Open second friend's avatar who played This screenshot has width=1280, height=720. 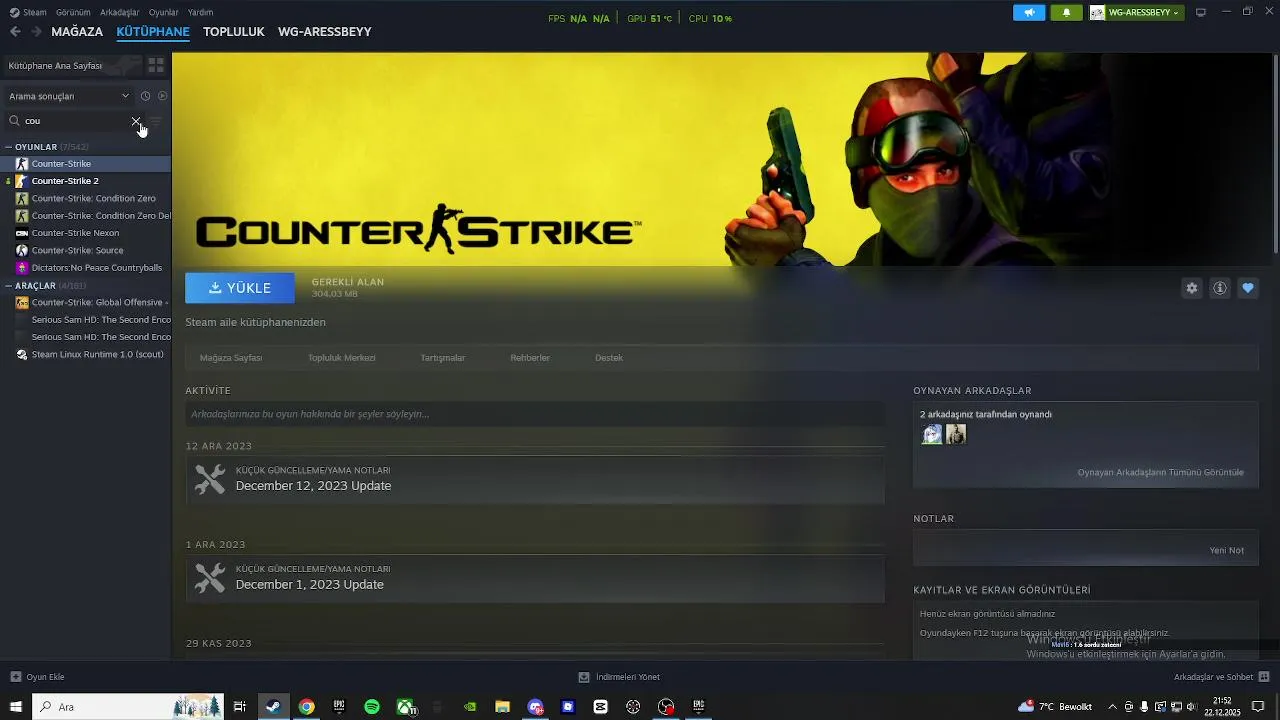[x=956, y=434]
